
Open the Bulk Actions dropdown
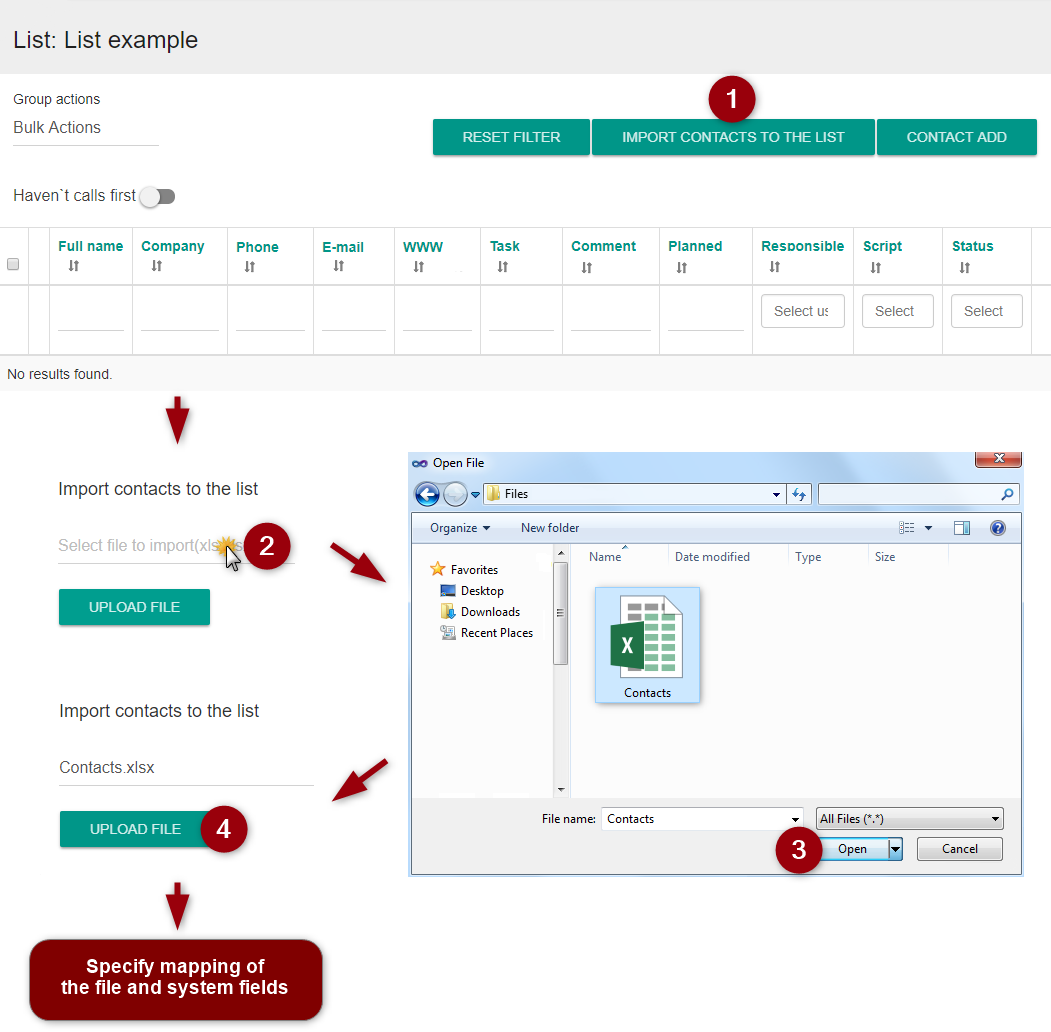pyautogui.click(x=85, y=128)
